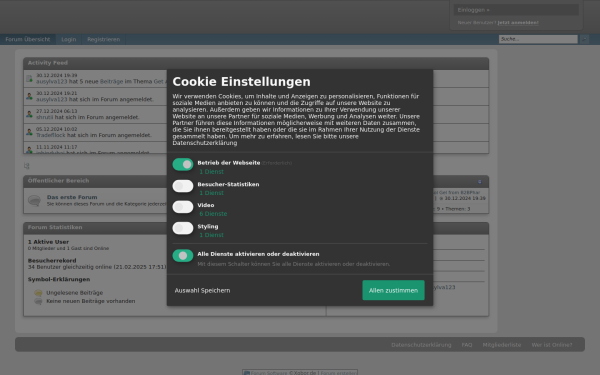Screen dimensions: 600x375
Task: Click ausylva123 new posts activity icon
Action: pyautogui.click(x=29, y=79)
